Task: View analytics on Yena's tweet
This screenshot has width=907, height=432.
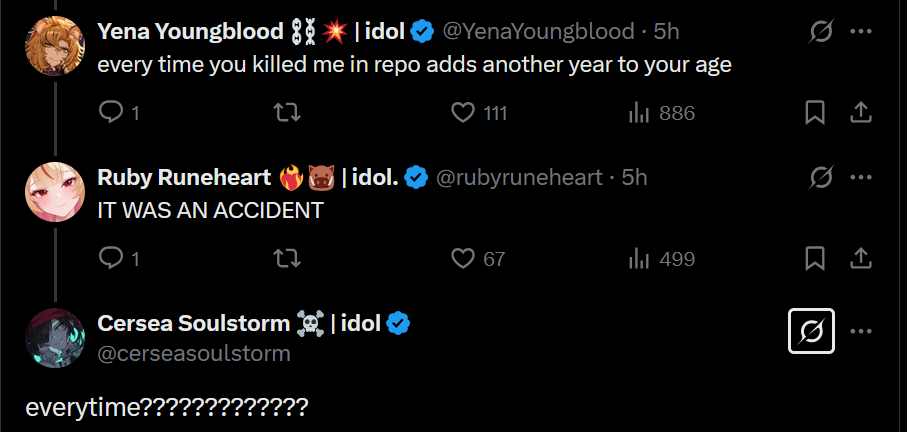Action: (638, 113)
